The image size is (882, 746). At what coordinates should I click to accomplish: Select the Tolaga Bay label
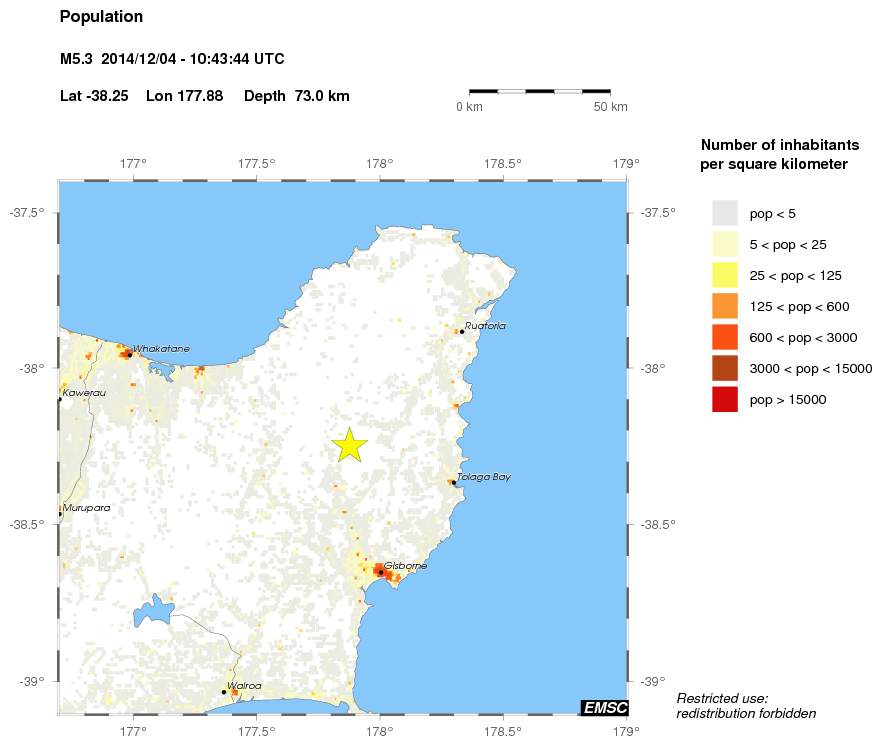coord(484,477)
